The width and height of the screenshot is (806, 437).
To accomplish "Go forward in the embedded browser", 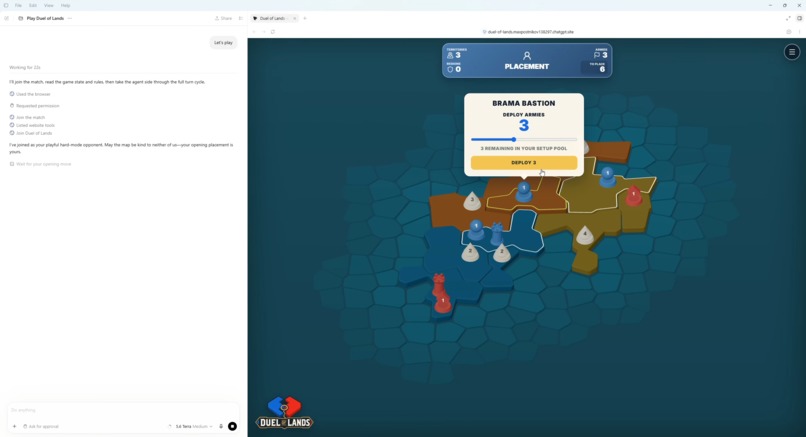I will click(263, 31).
